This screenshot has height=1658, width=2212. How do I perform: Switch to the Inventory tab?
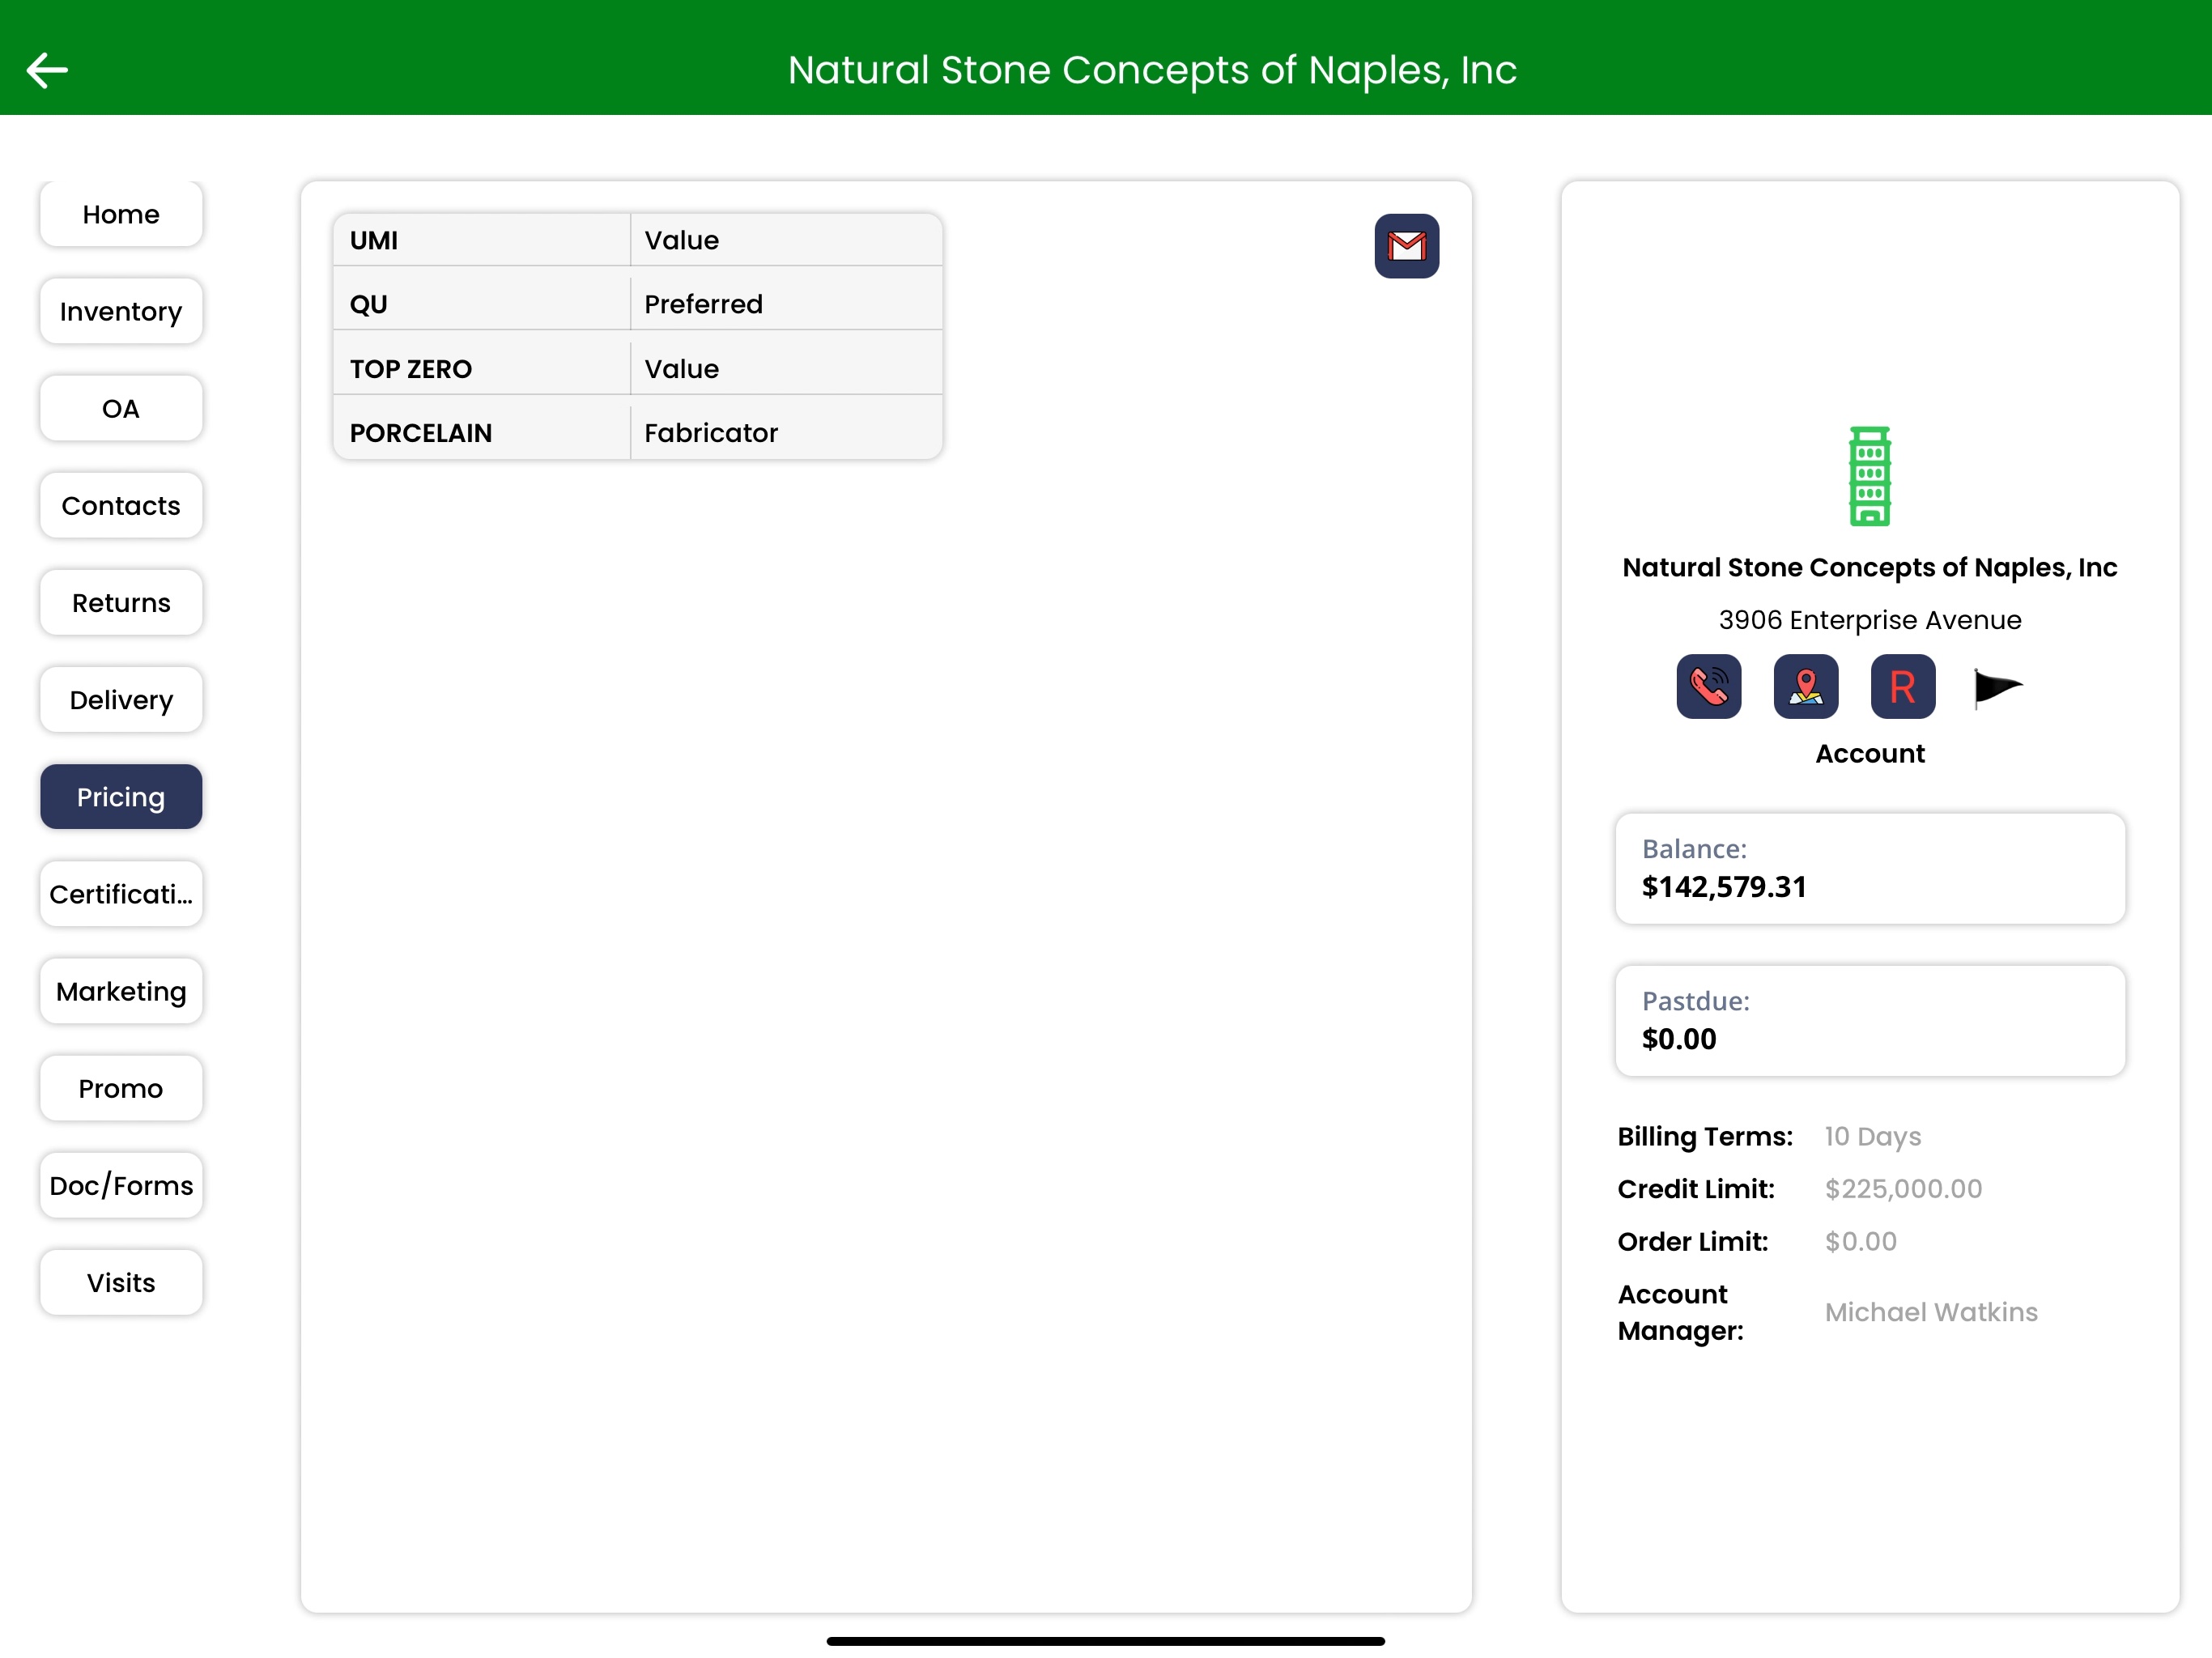pos(121,311)
